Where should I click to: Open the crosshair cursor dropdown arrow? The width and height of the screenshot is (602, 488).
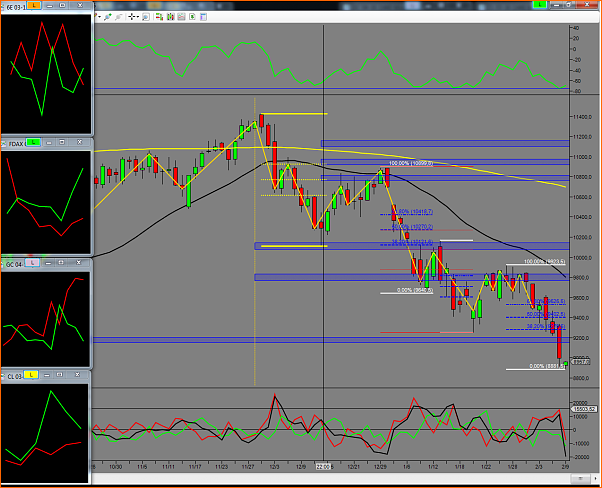(138, 17)
